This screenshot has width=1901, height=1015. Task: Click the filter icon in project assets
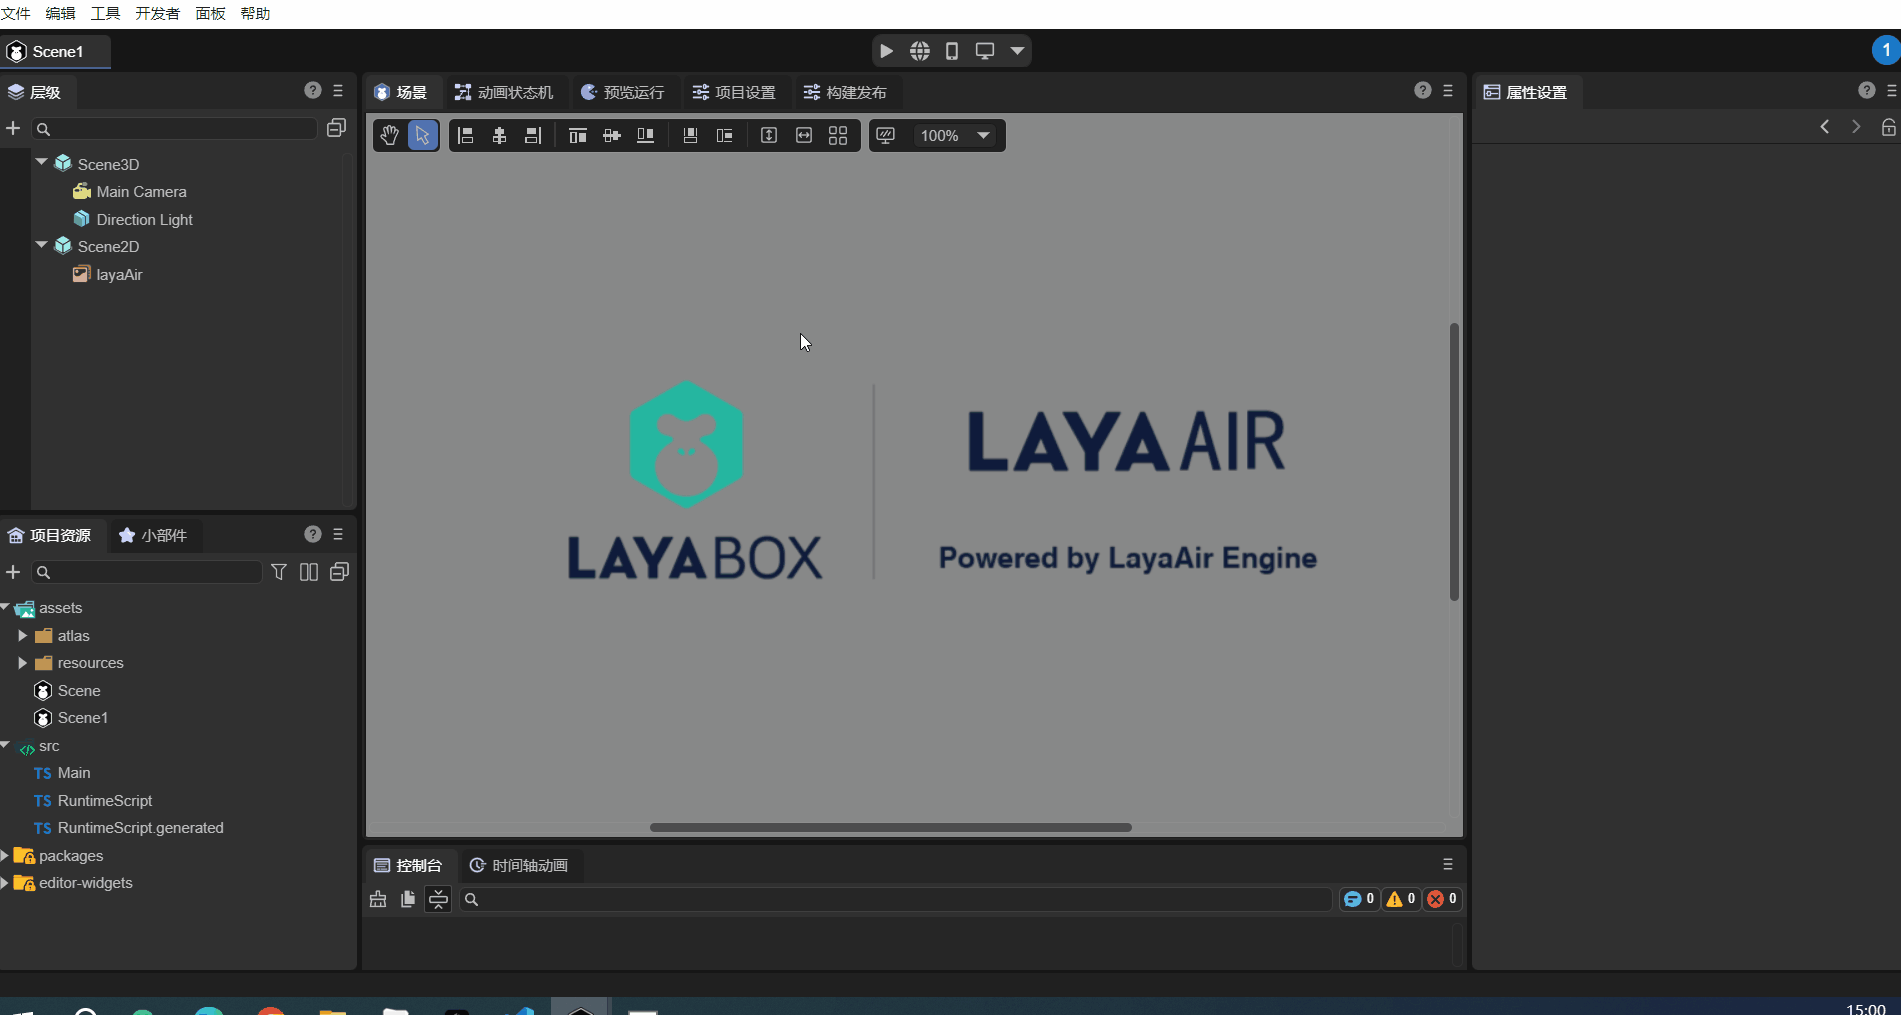(x=279, y=572)
